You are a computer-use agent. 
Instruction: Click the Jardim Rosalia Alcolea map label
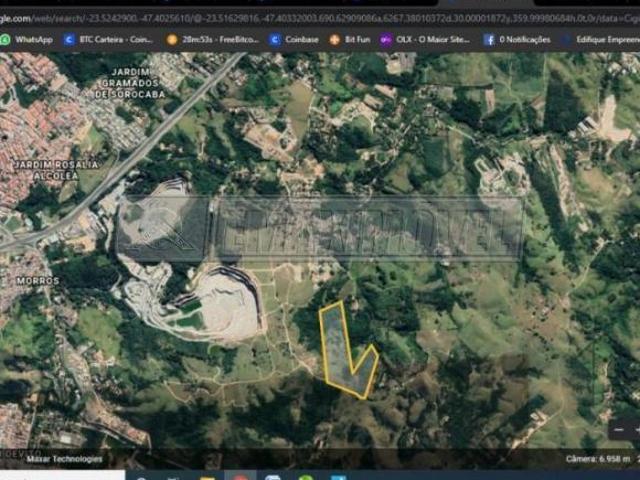pyautogui.click(x=42, y=169)
